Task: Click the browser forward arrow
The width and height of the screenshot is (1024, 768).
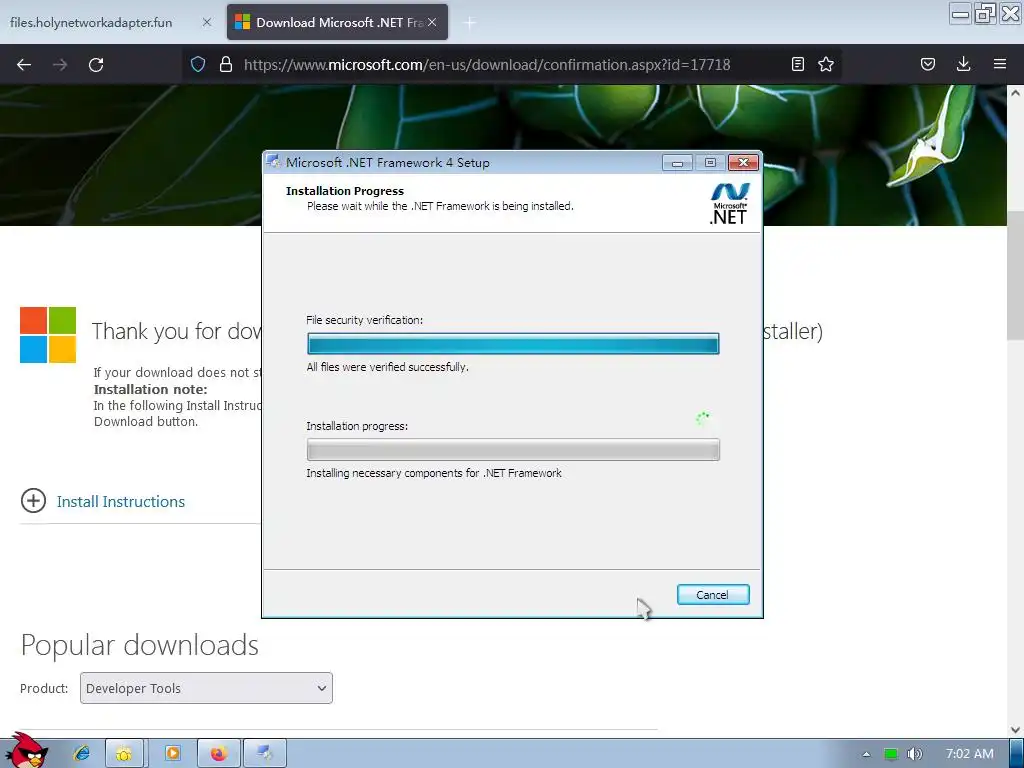Action: pyautogui.click(x=60, y=65)
